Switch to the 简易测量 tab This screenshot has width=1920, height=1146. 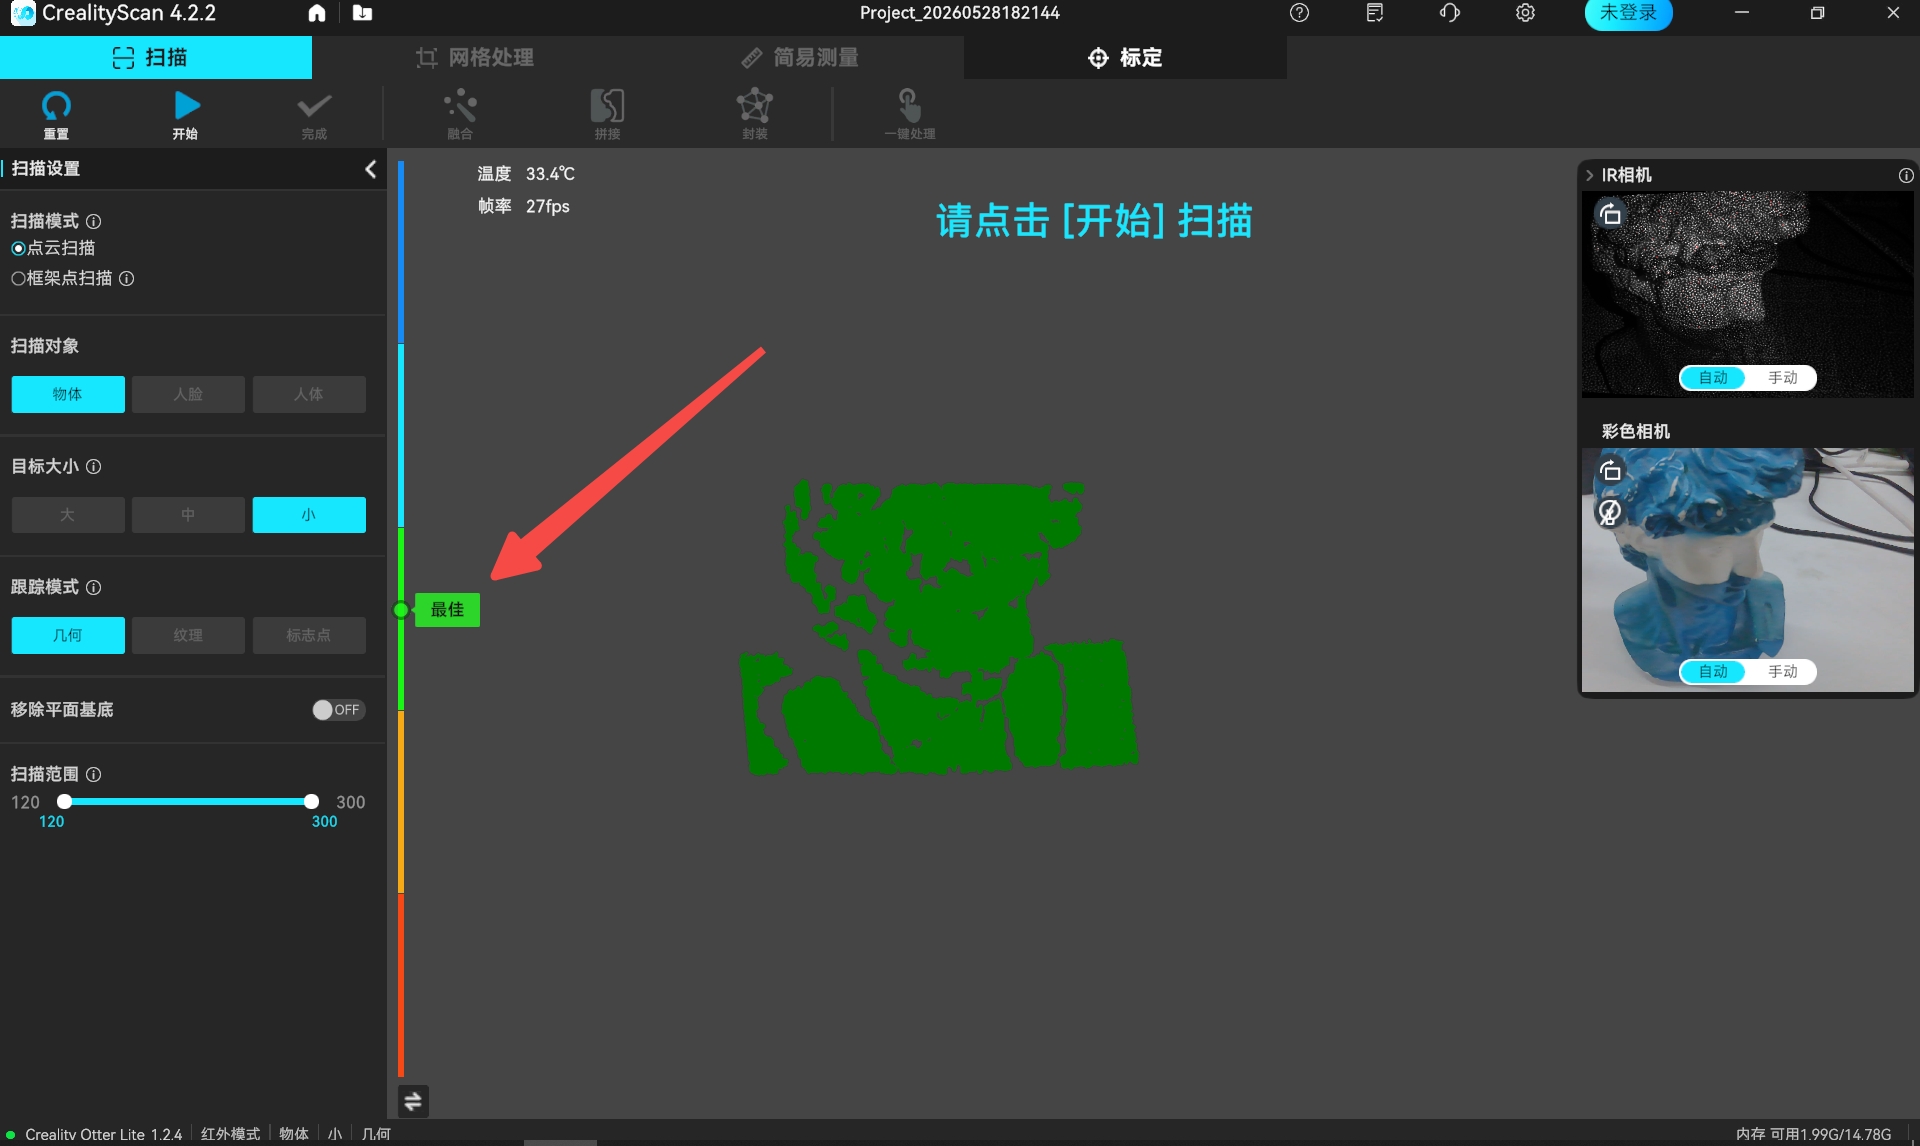pos(800,57)
